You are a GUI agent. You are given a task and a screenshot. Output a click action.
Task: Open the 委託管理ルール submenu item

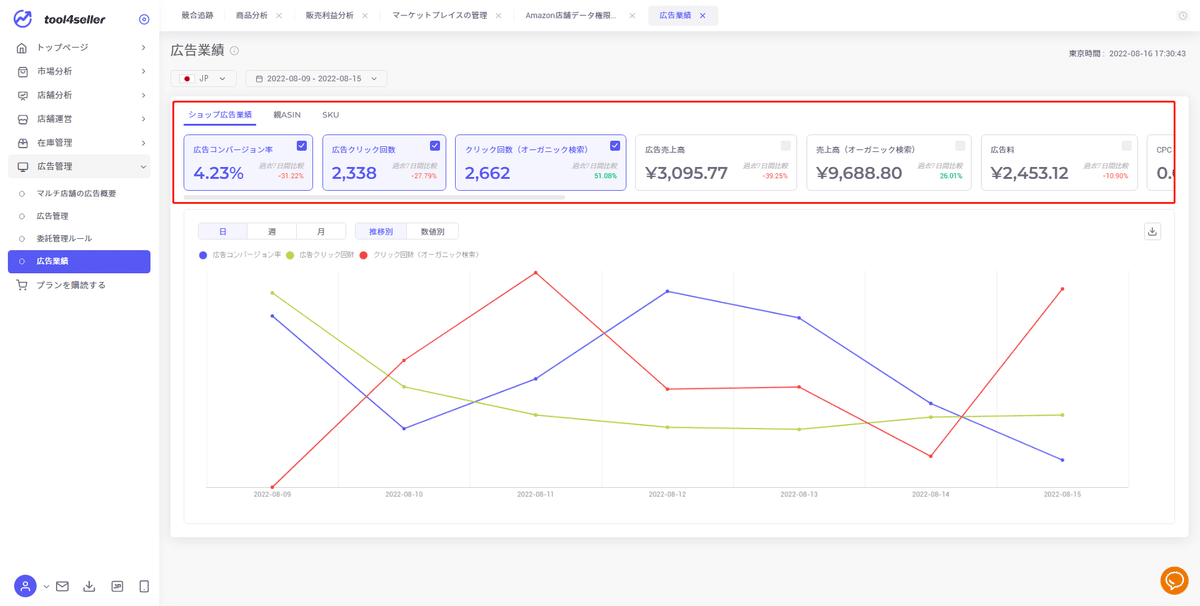pyautogui.click(x=64, y=239)
